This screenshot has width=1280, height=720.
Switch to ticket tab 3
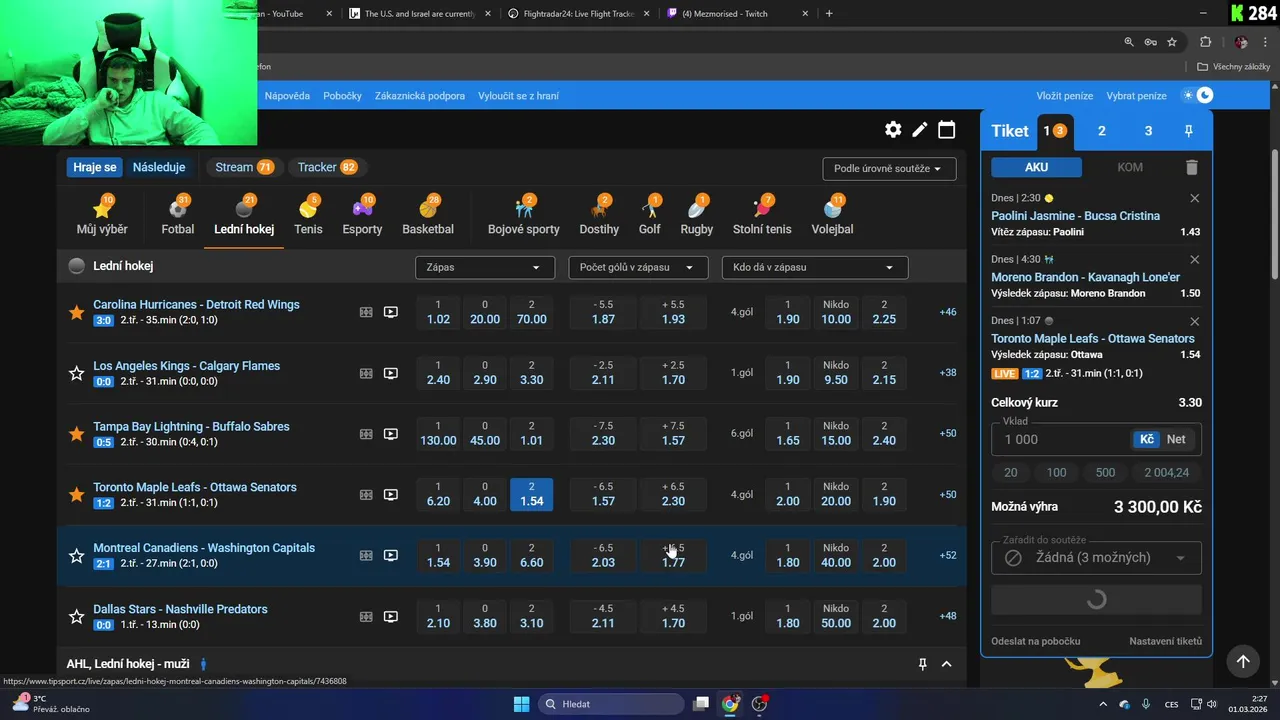[x=1148, y=131]
